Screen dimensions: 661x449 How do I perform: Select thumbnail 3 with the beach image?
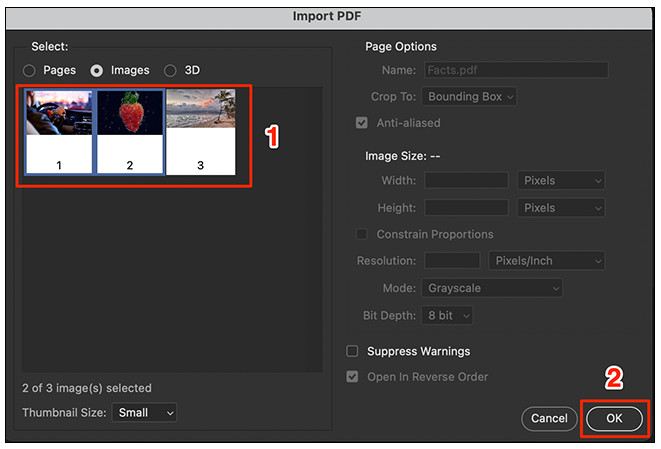pyautogui.click(x=200, y=131)
